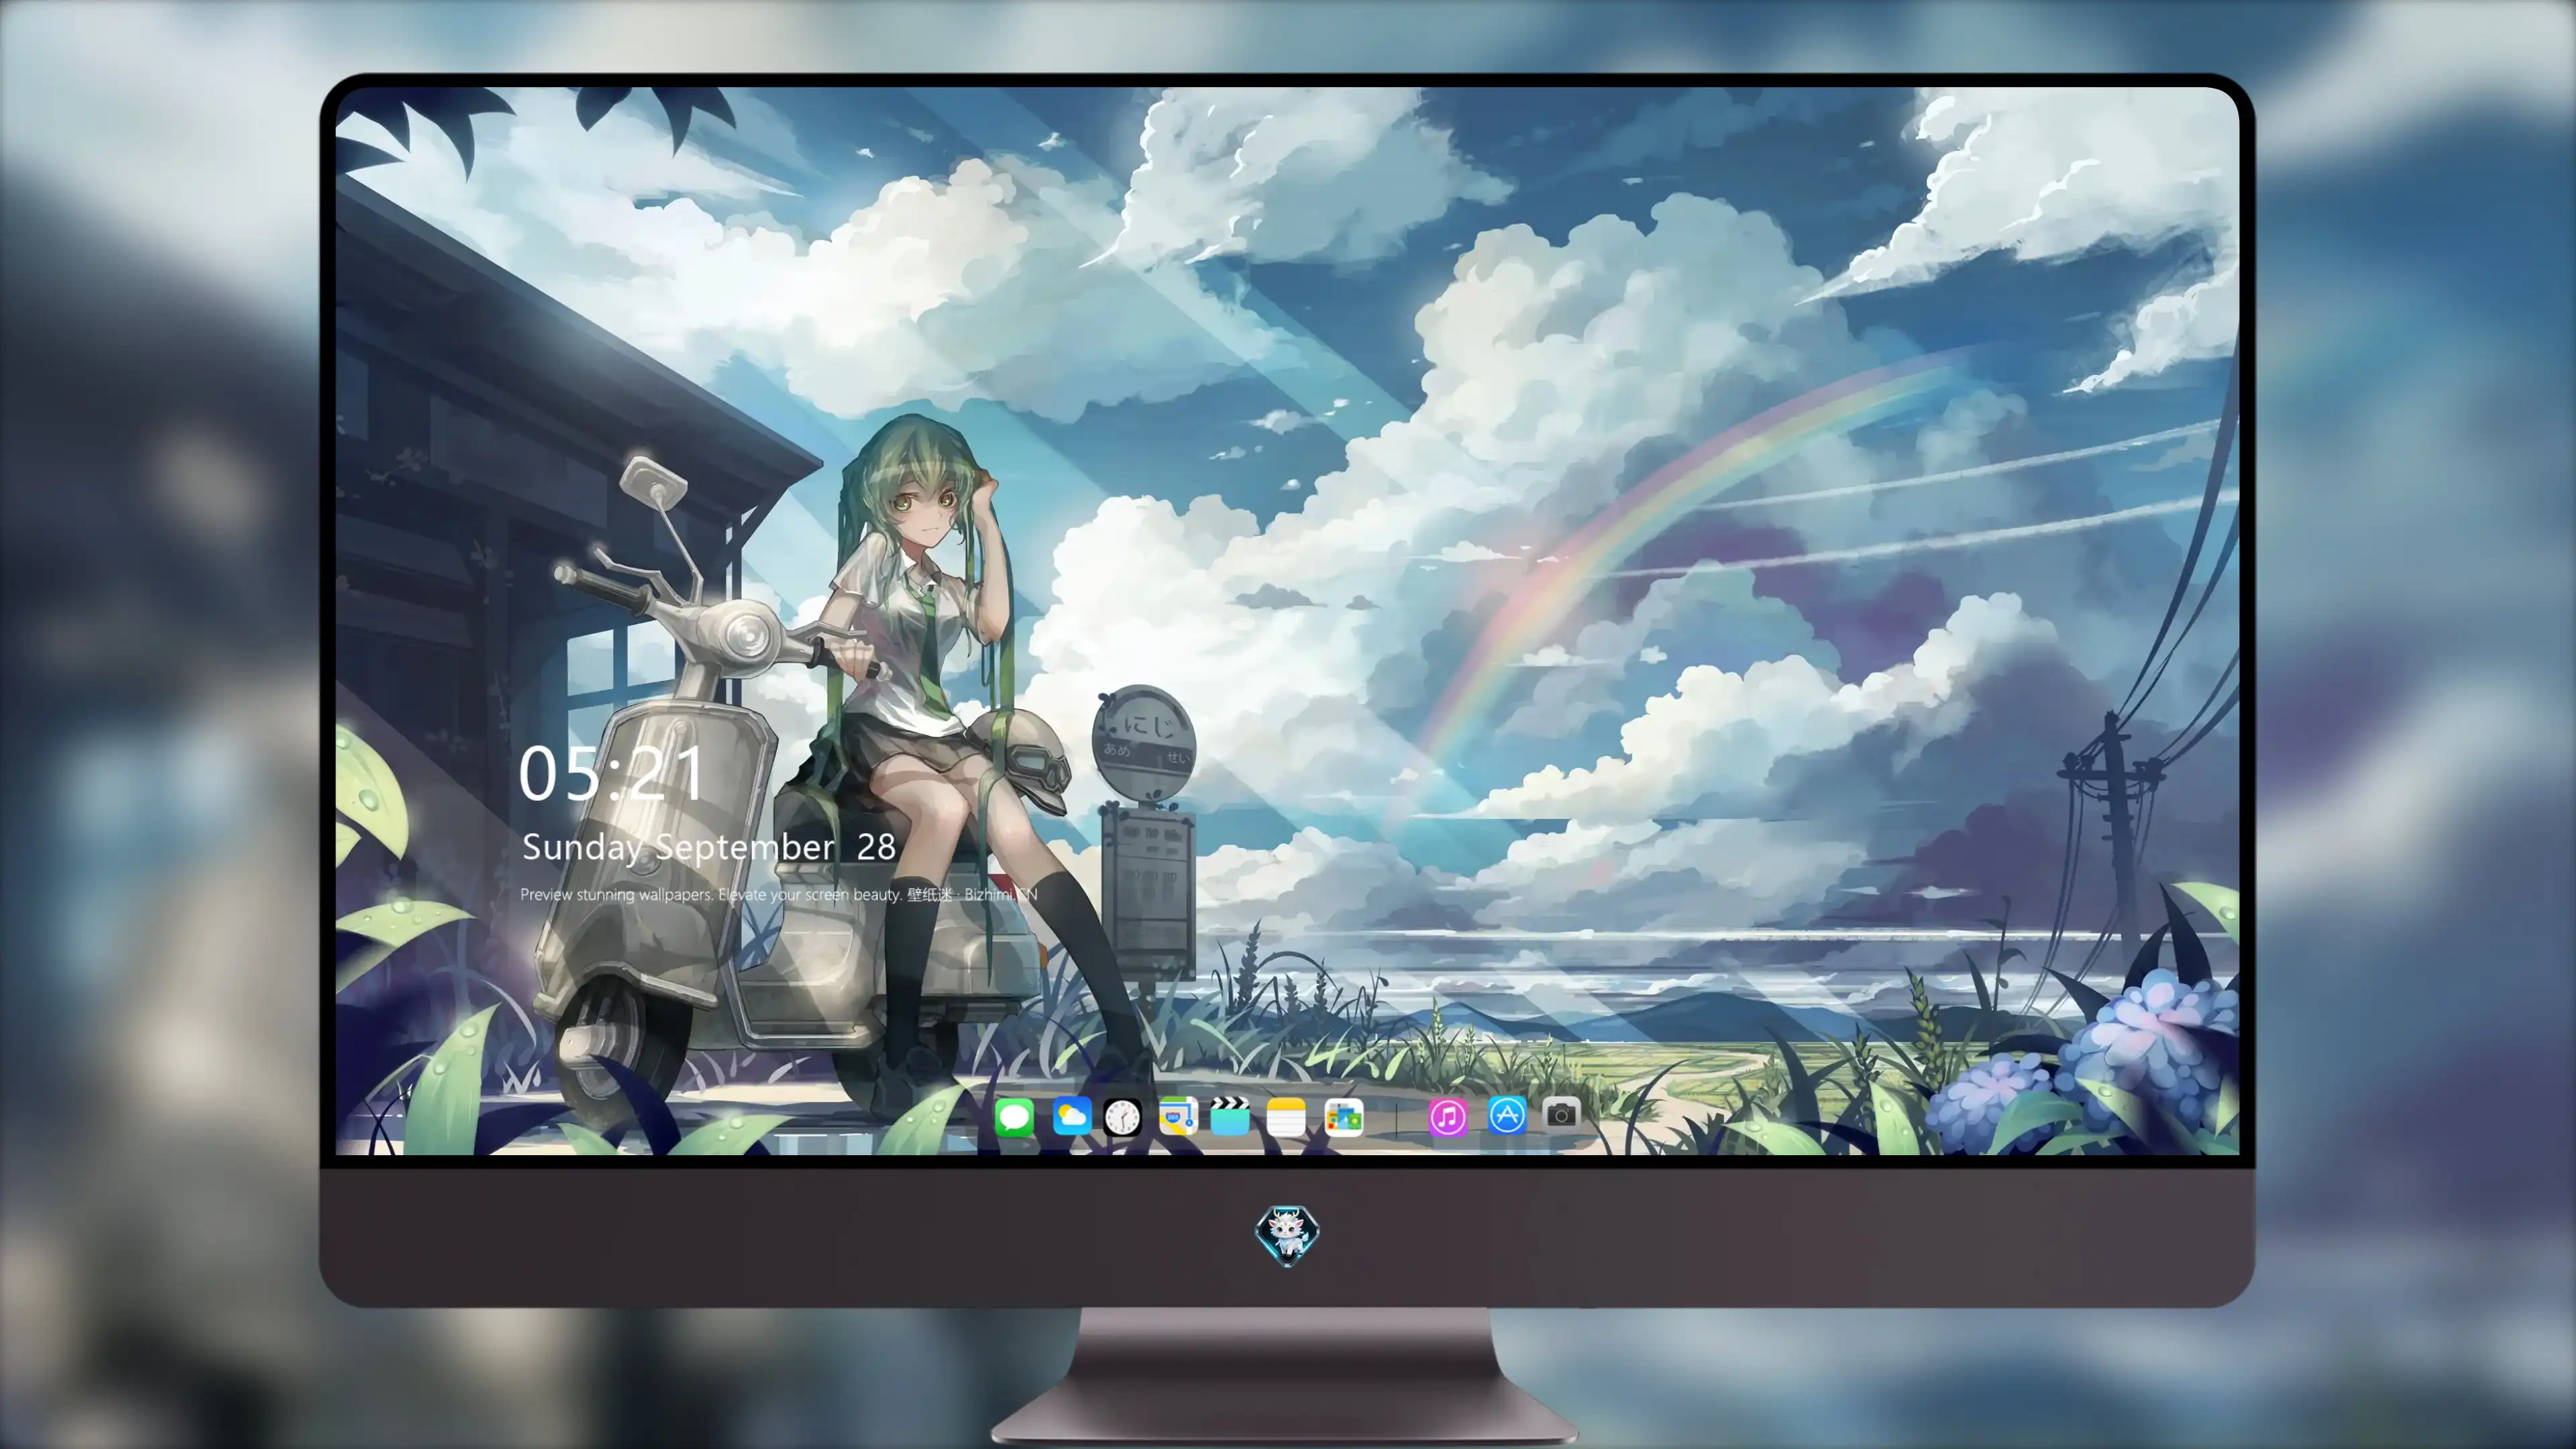Image resolution: width=2576 pixels, height=1449 pixels.
Task: Open the Notes app in the dock
Action: [1286, 1116]
